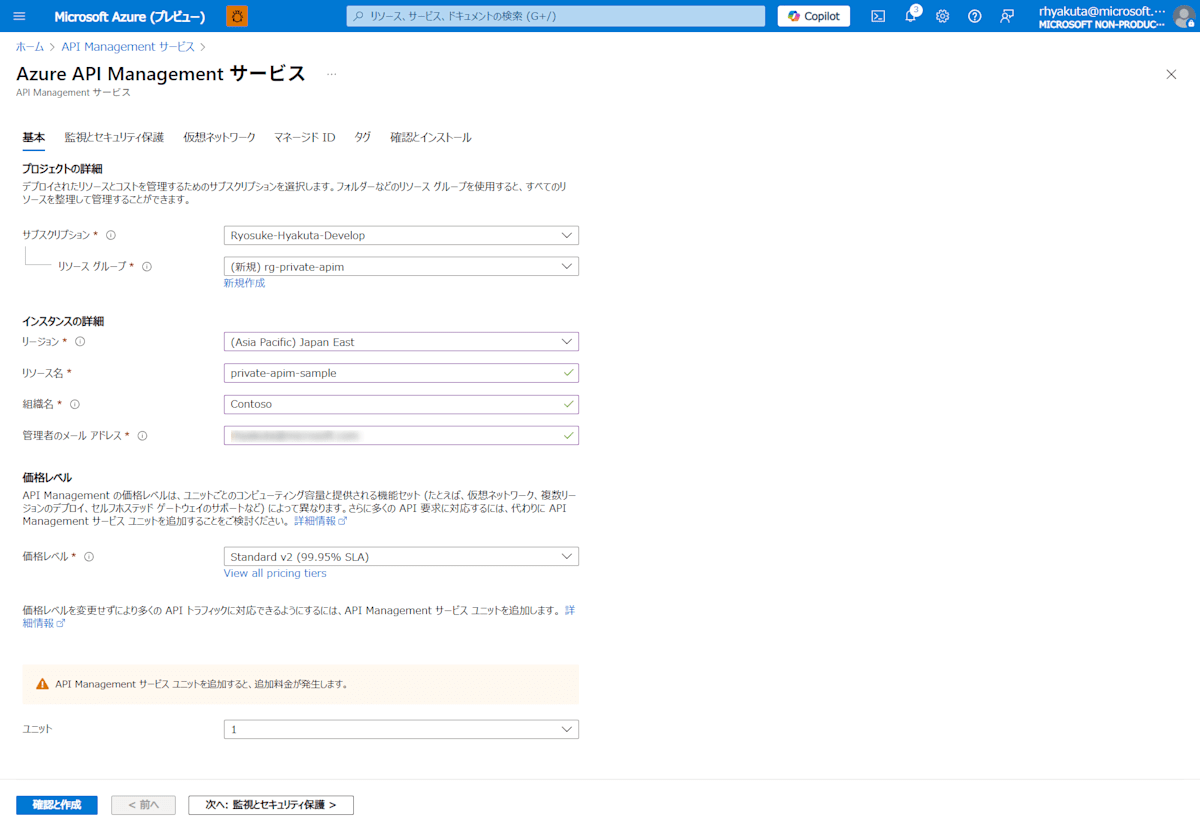1200x831 pixels.
Task: Click 詳細情報 link in pricing description
Action: 320,522
